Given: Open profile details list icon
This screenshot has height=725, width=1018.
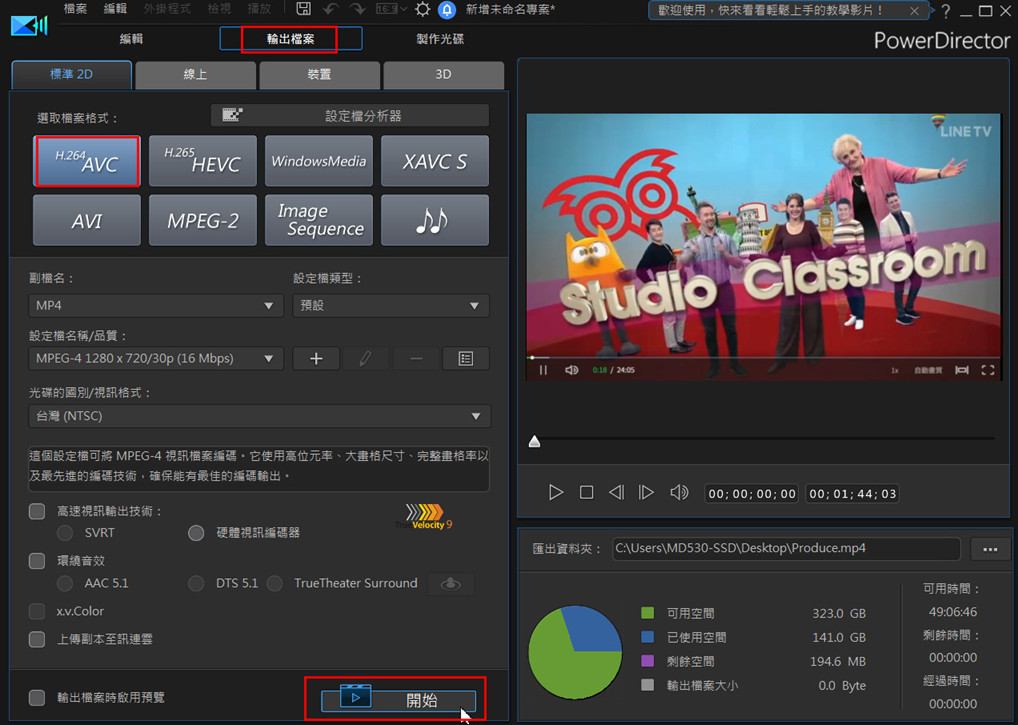Looking at the screenshot, I should pos(465,359).
